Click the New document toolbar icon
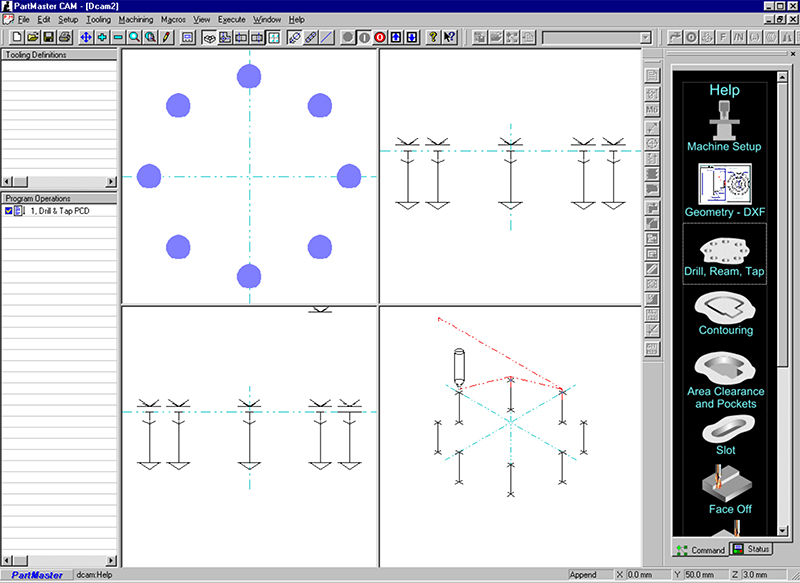800x583 pixels. pos(17,38)
